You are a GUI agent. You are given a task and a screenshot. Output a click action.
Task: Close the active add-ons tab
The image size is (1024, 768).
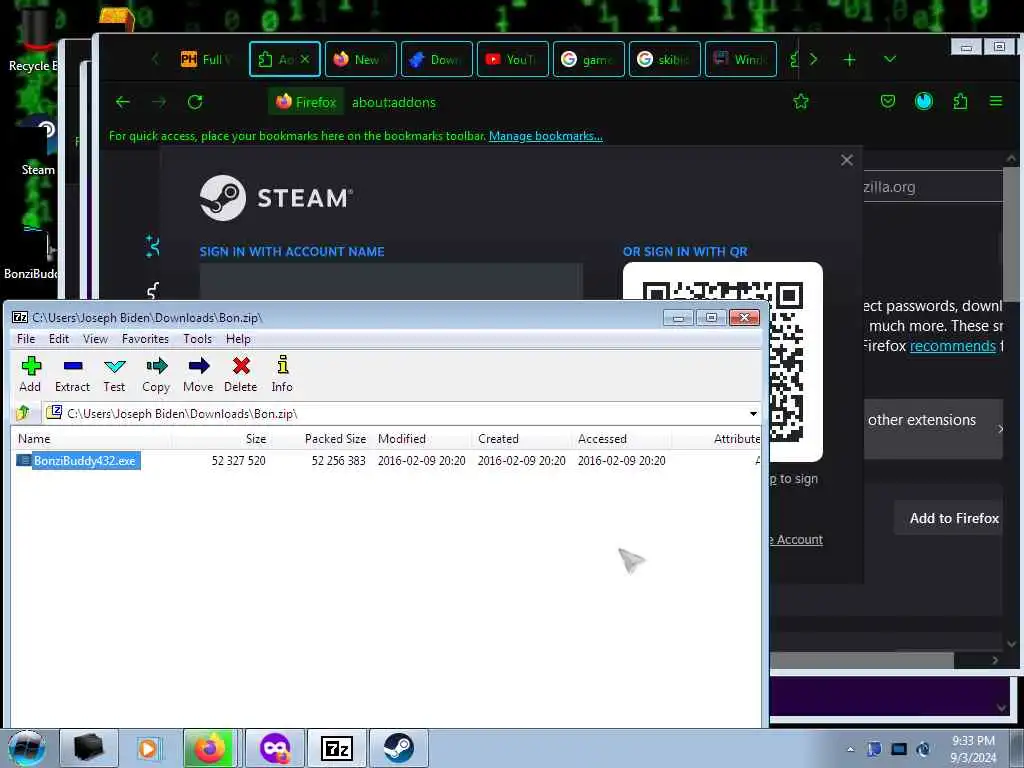click(x=305, y=59)
